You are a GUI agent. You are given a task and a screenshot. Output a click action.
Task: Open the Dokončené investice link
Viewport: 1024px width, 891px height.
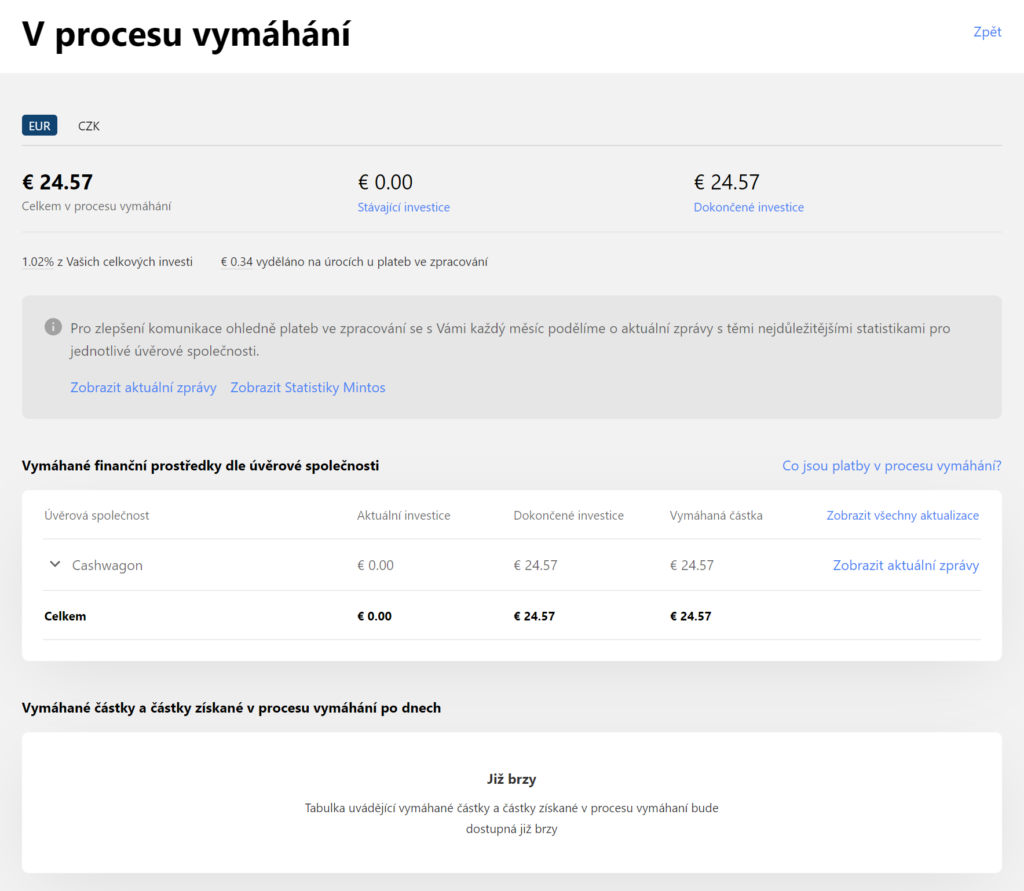748,207
